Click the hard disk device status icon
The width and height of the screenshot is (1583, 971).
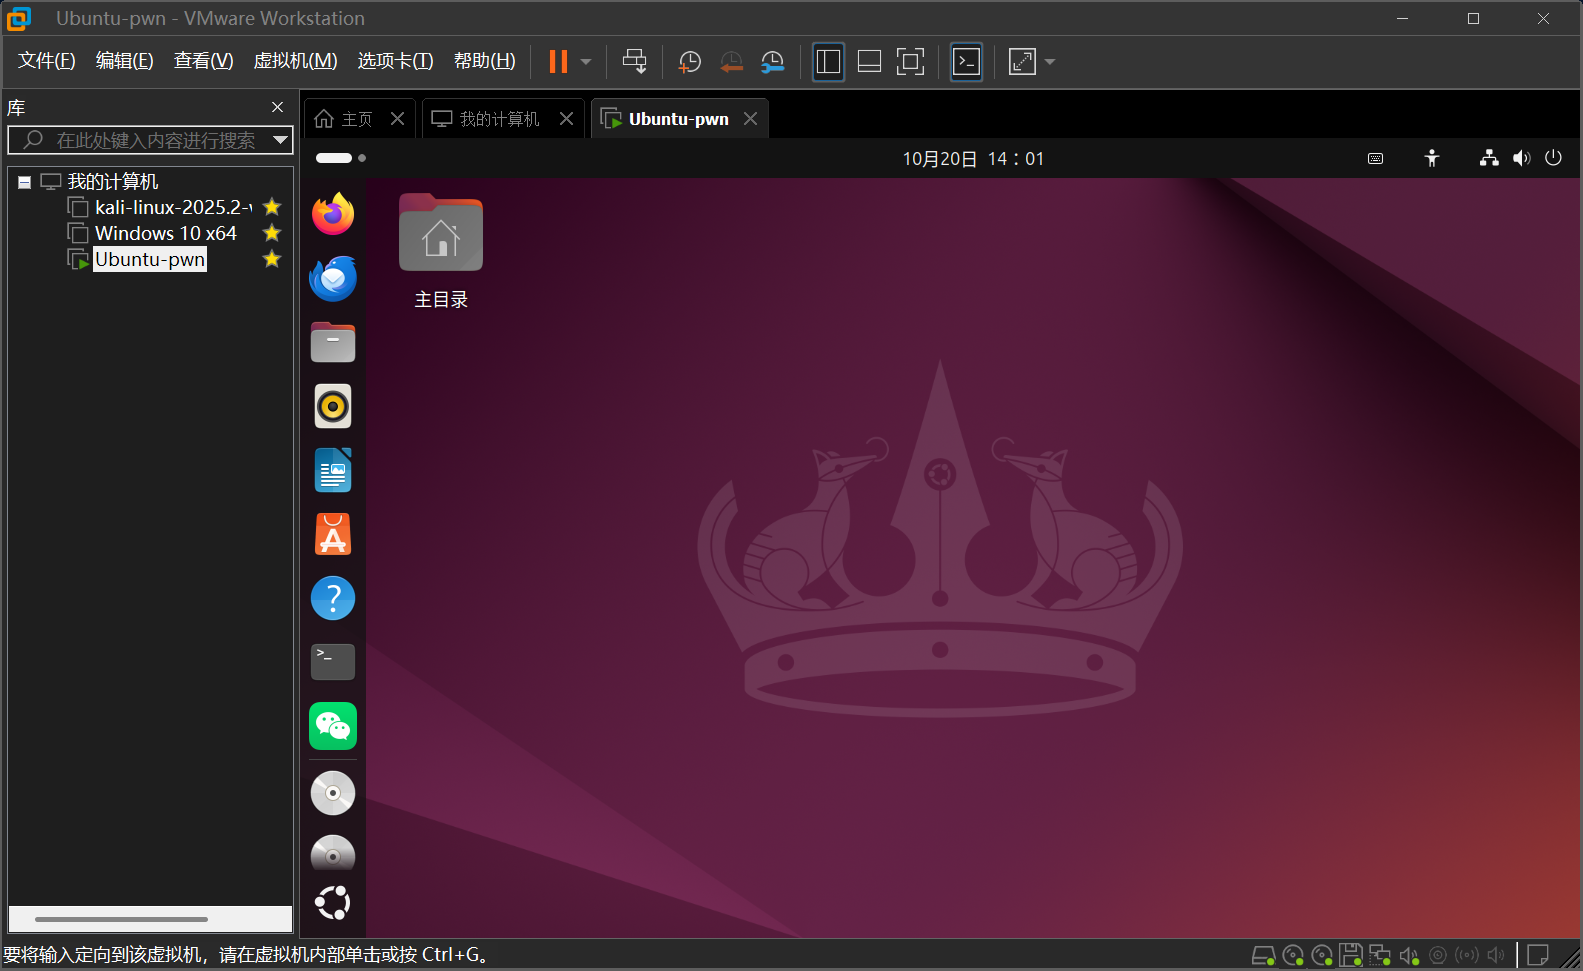[1263, 955]
